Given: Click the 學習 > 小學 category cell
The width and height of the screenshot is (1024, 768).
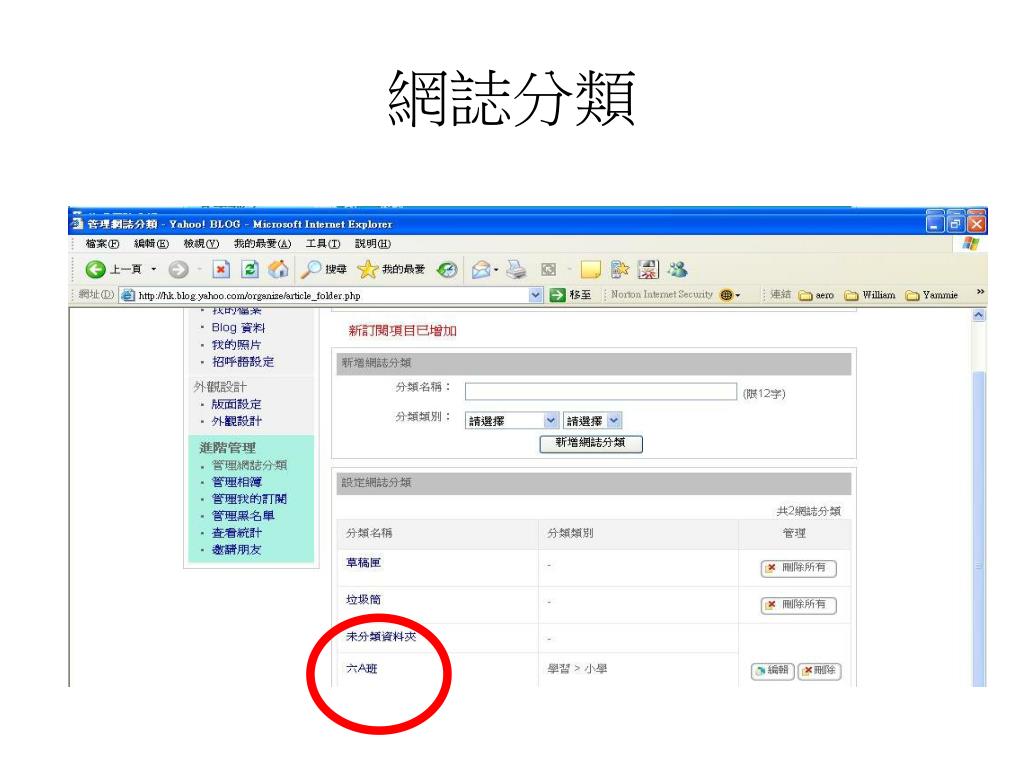Looking at the screenshot, I should [577, 669].
